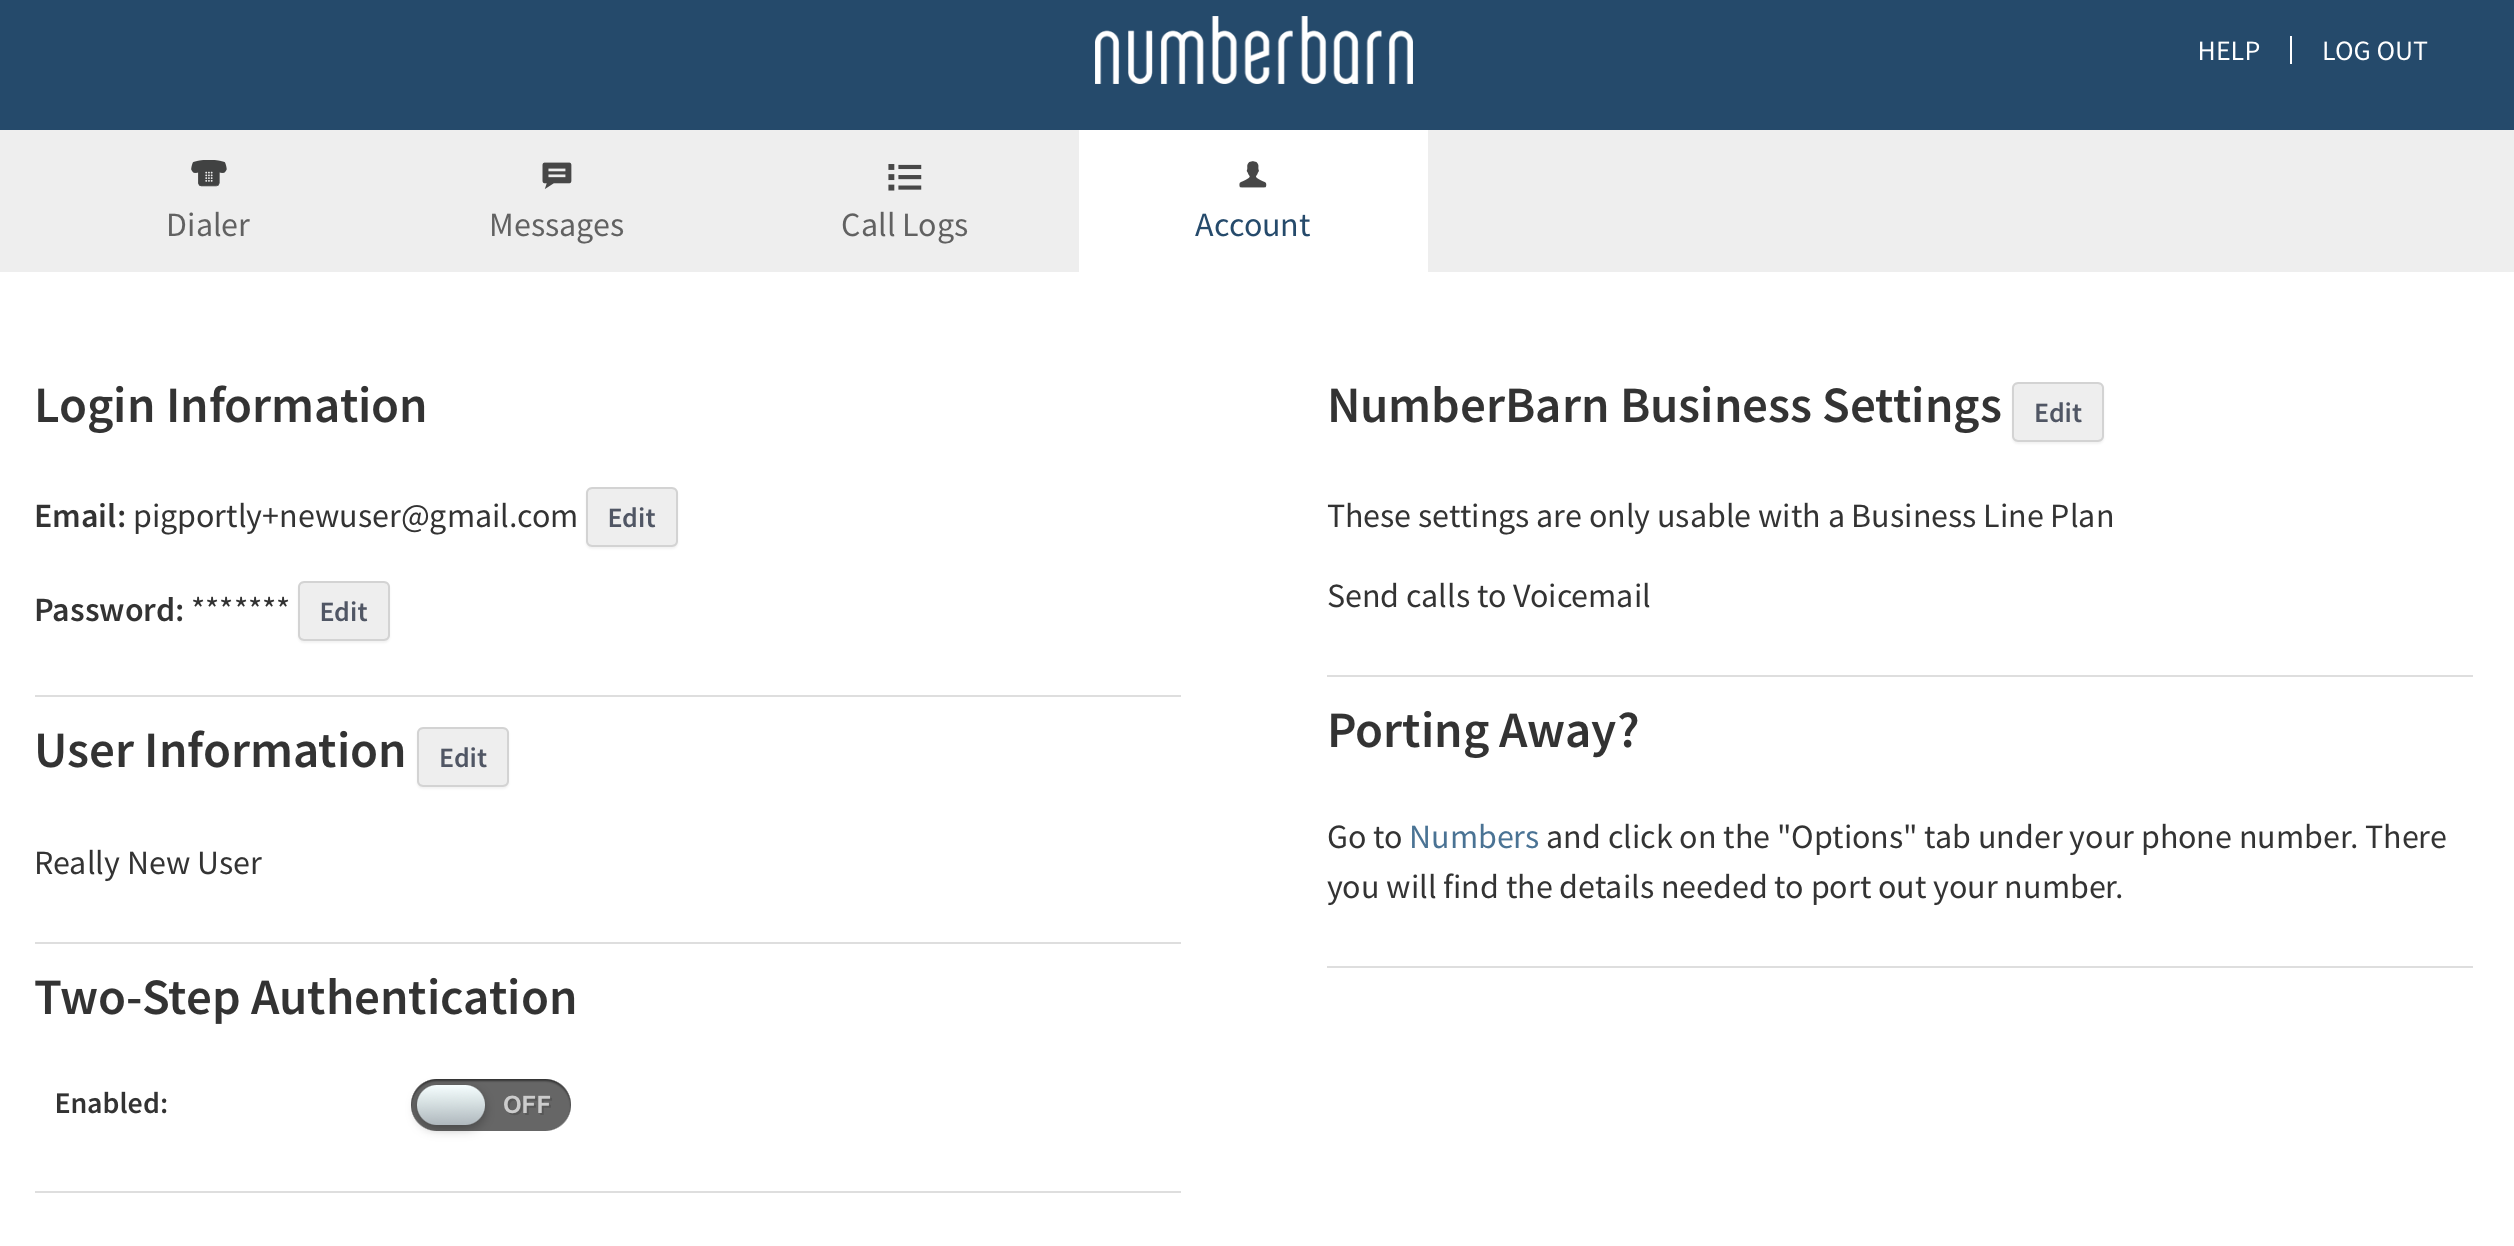Click the Messages speech bubble icon

pyautogui.click(x=556, y=175)
